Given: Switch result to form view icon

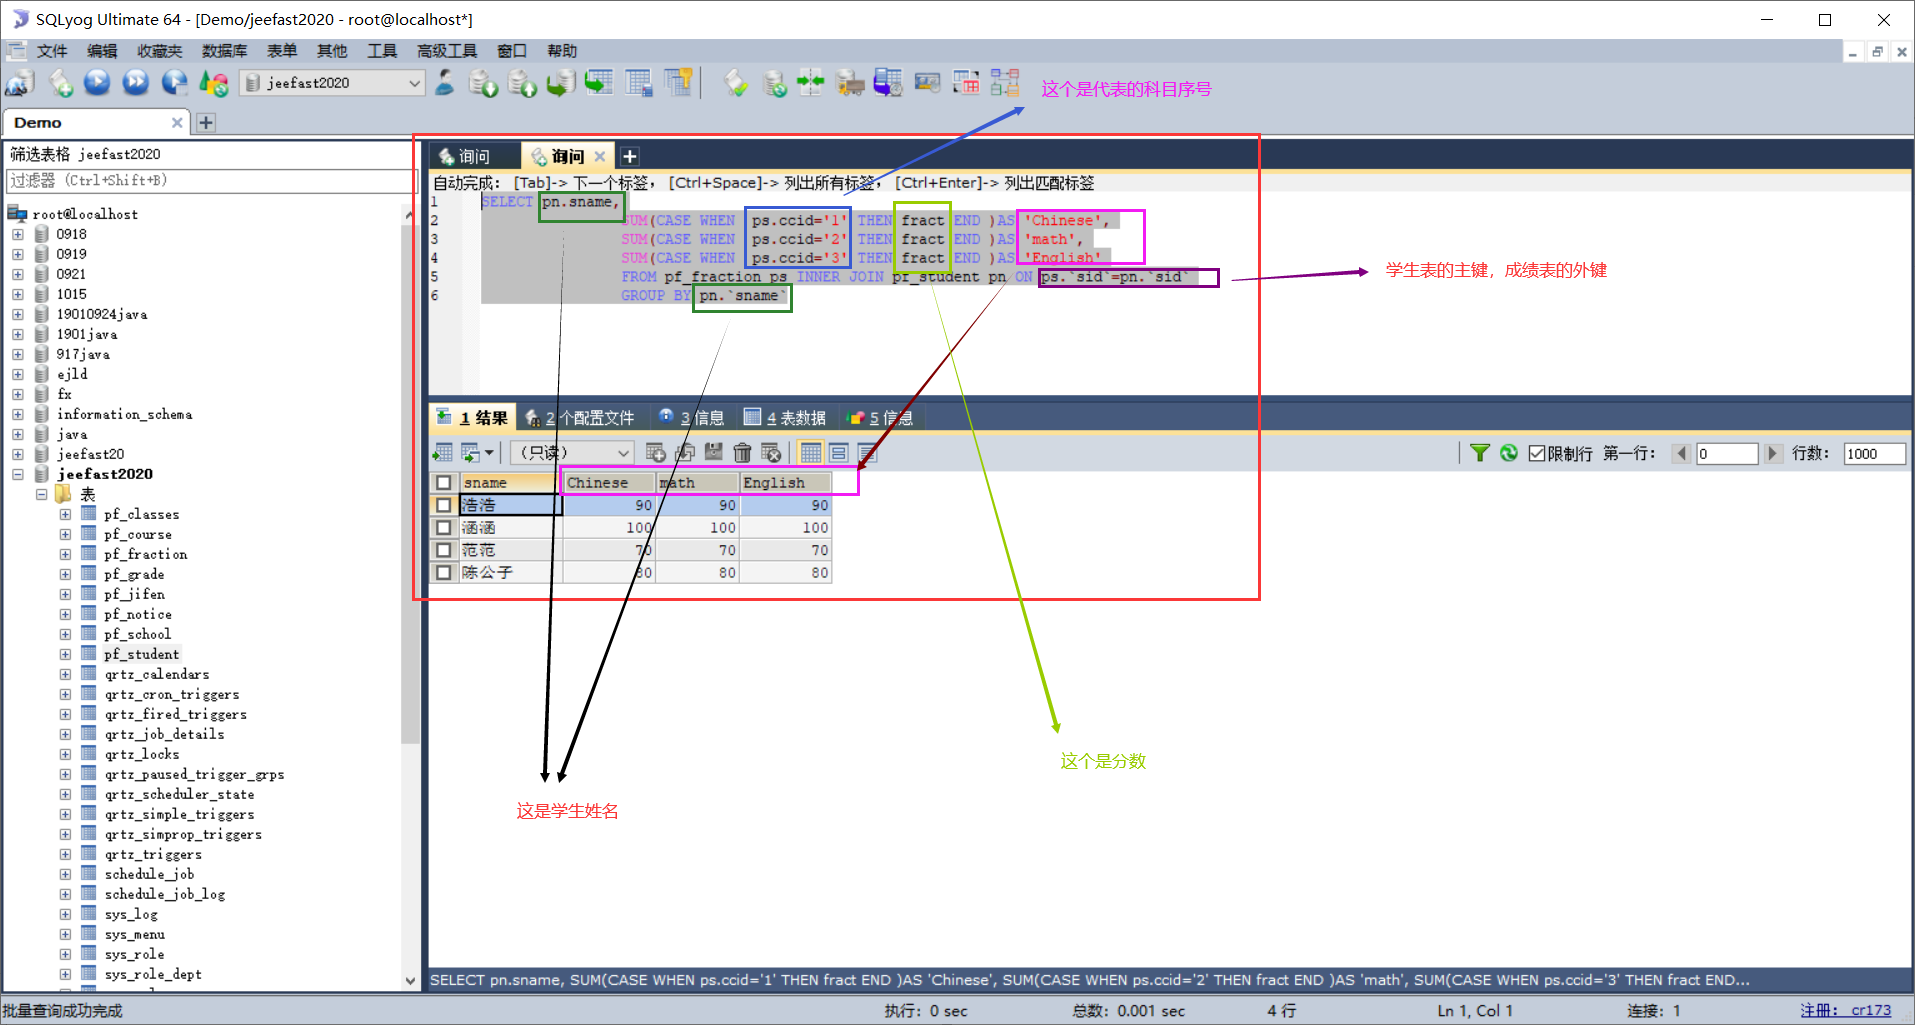Looking at the screenshot, I should (839, 453).
